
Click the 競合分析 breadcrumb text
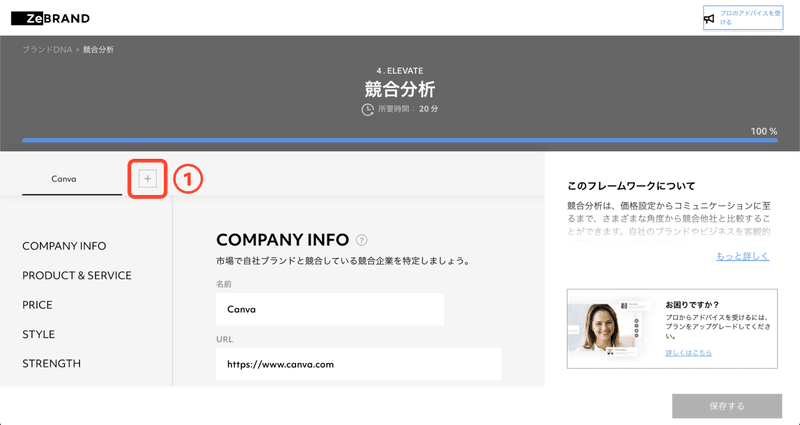(98, 50)
